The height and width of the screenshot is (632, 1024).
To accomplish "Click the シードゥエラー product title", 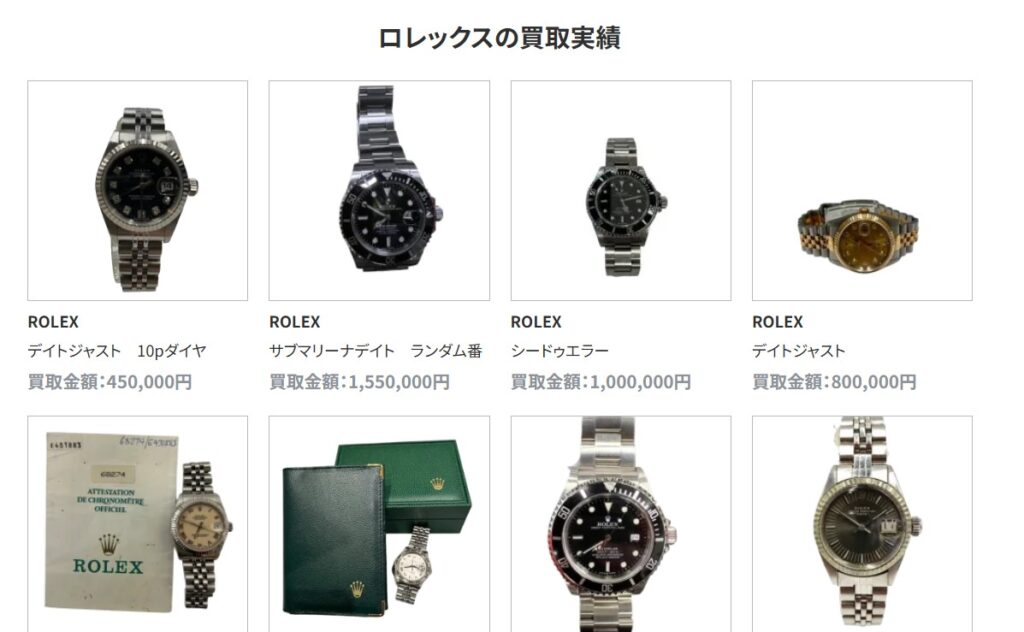I will click(560, 351).
